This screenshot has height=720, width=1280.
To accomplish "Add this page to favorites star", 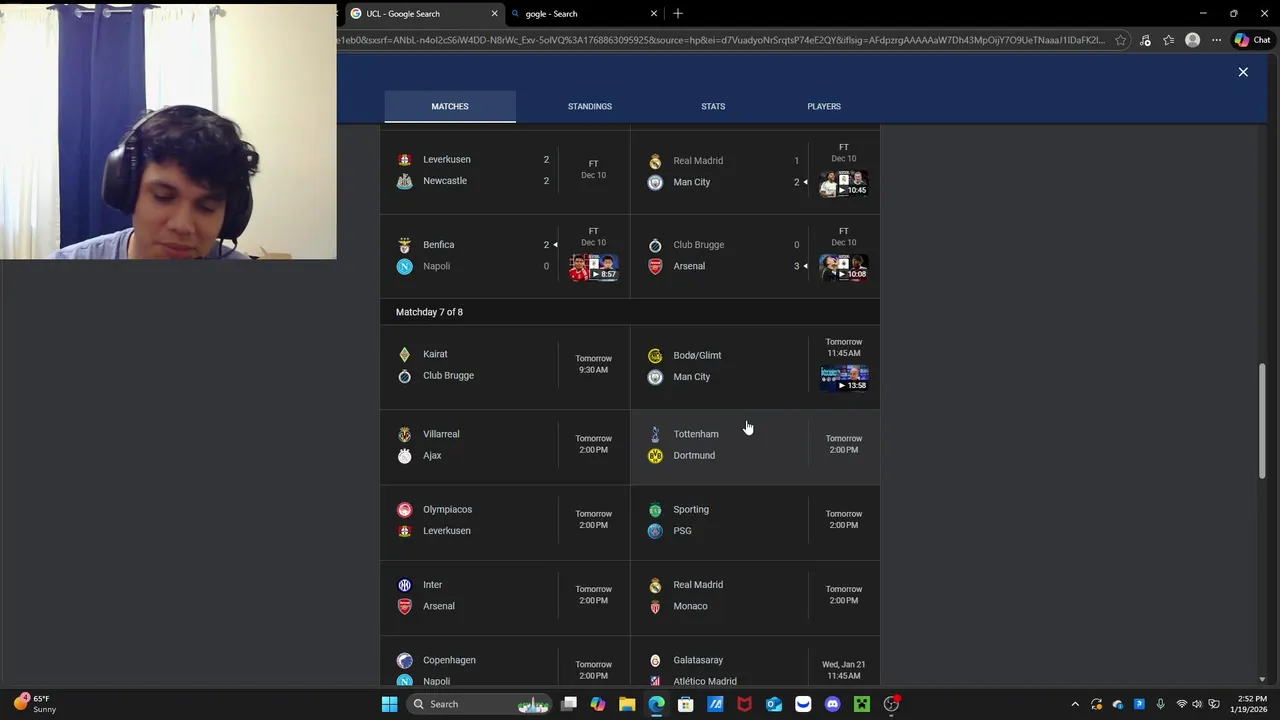I will tap(1121, 40).
